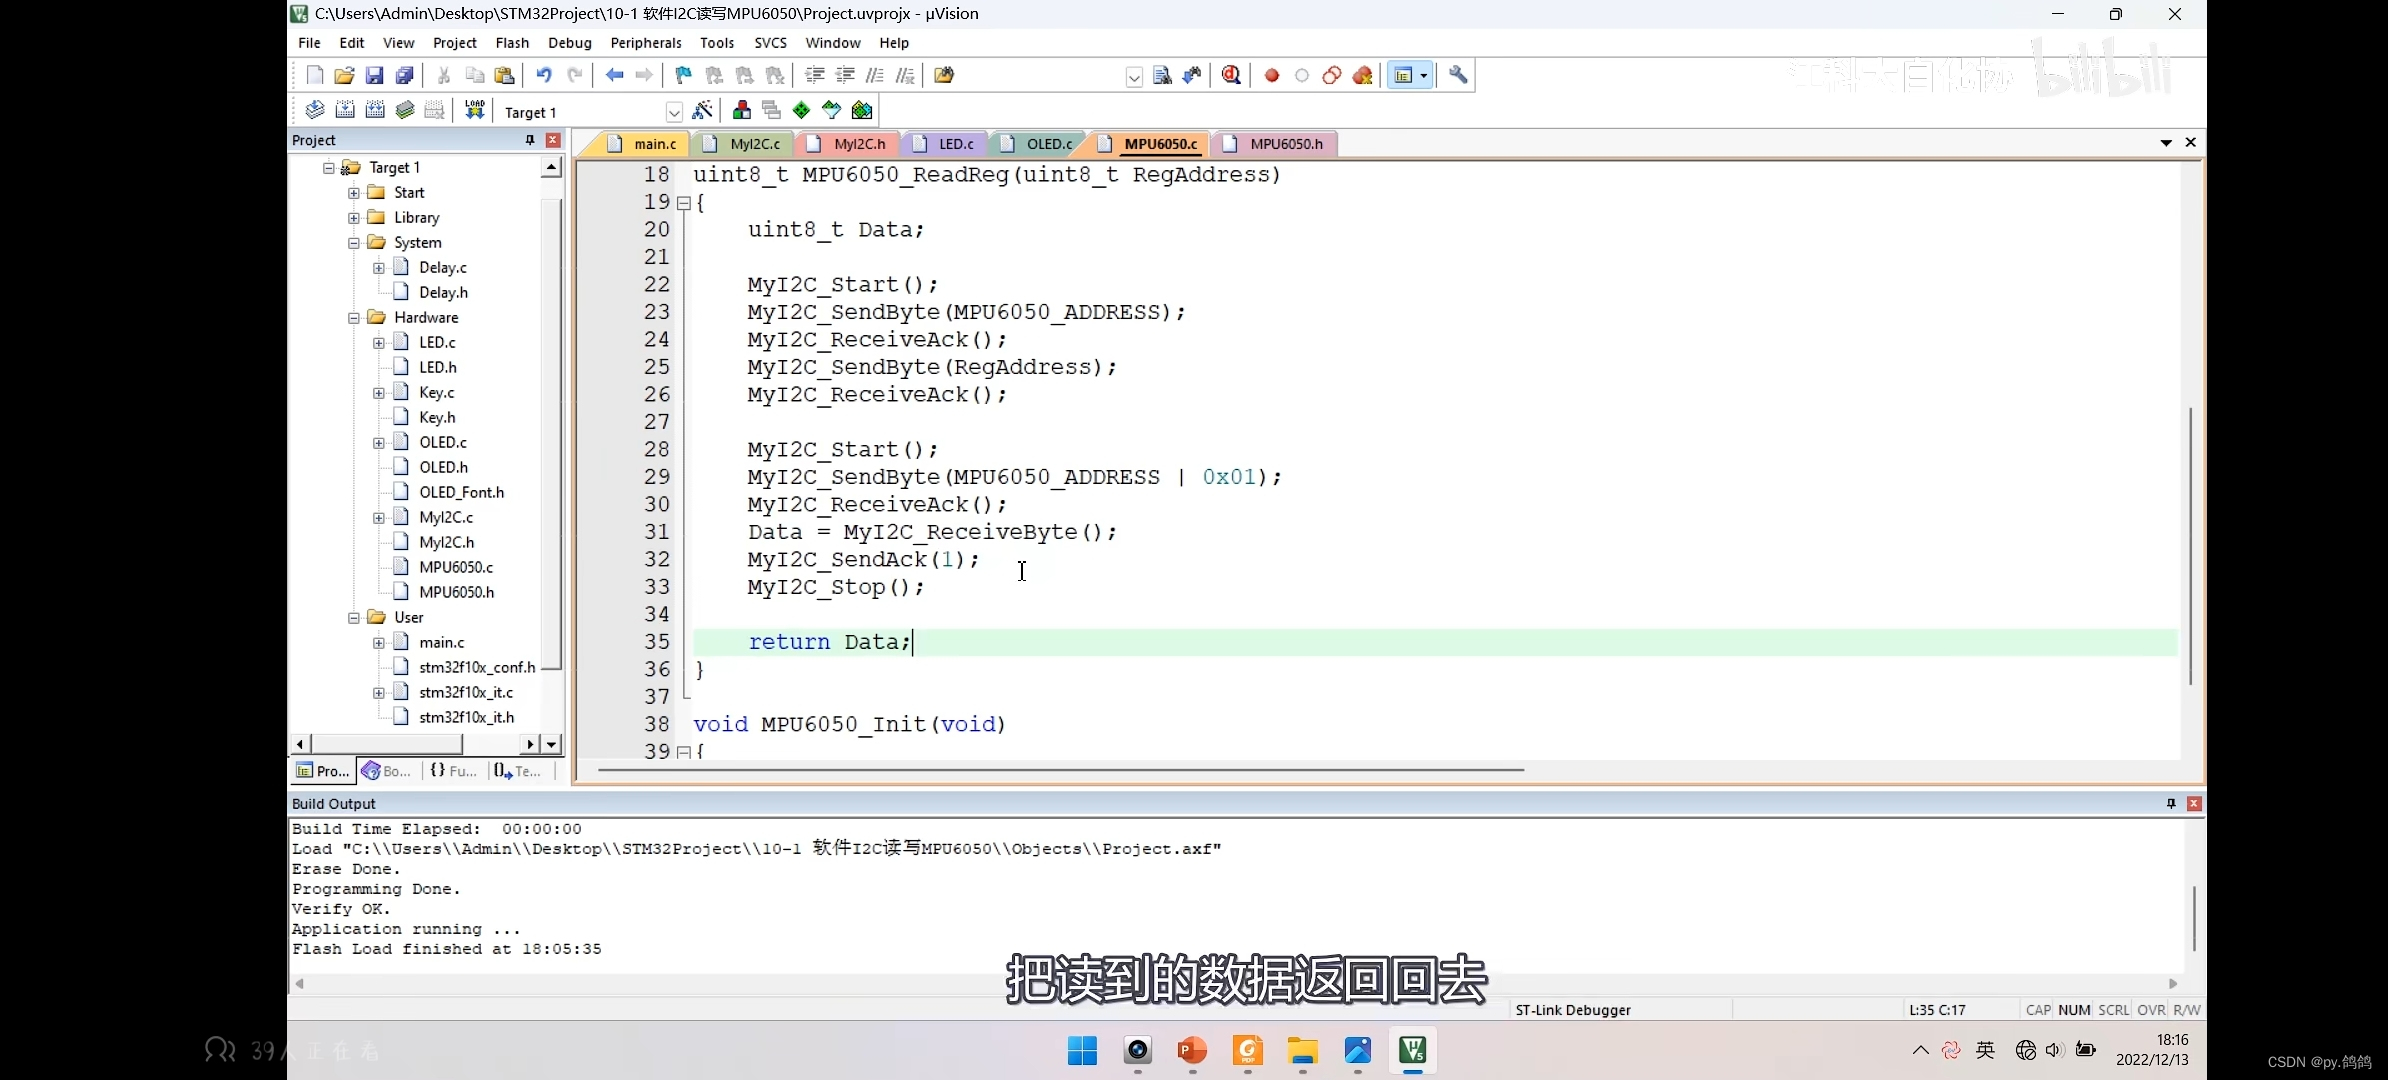Image resolution: width=2388 pixels, height=1080 pixels.
Task: Open the find text combo box arrow
Action: [1134, 77]
